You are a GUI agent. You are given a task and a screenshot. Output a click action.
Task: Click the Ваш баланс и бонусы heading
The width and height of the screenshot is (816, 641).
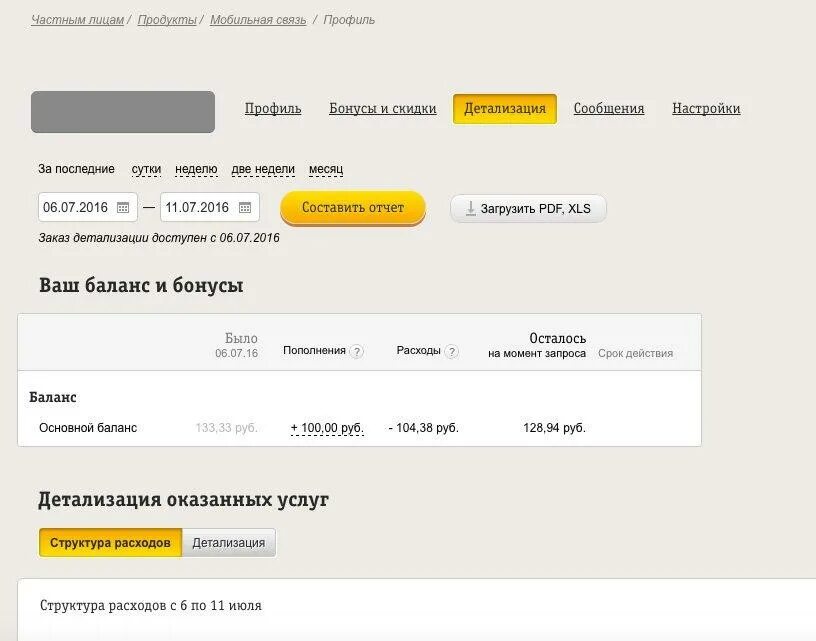[141, 285]
